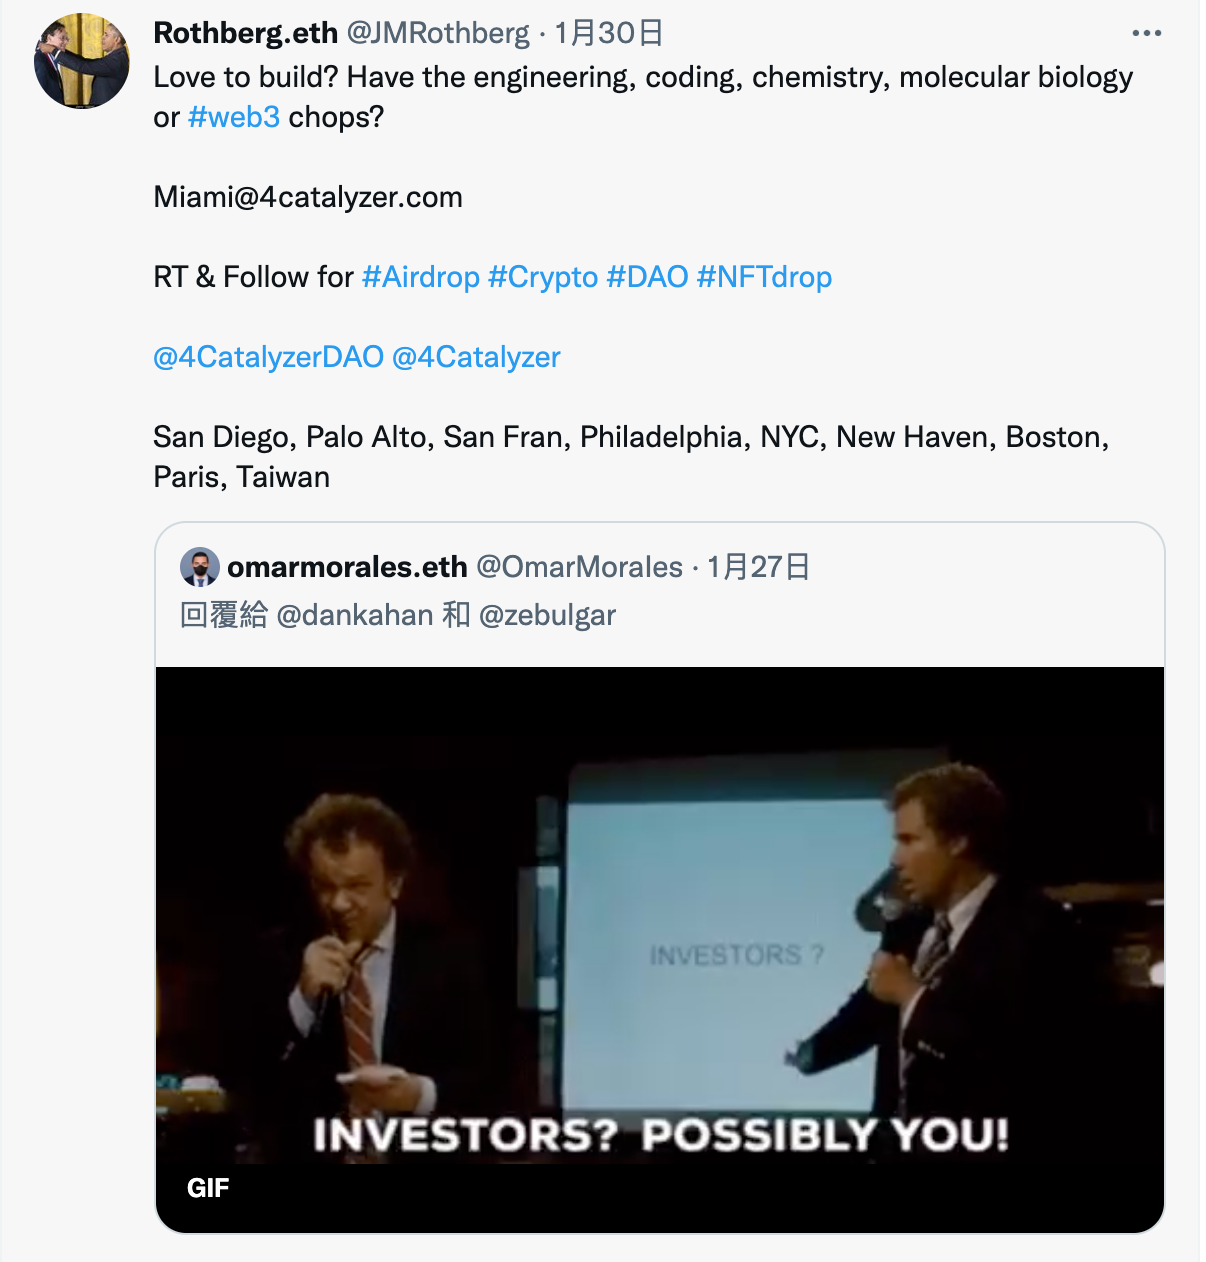Click Rothberg.eth's profile avatar

click(81, 62)
